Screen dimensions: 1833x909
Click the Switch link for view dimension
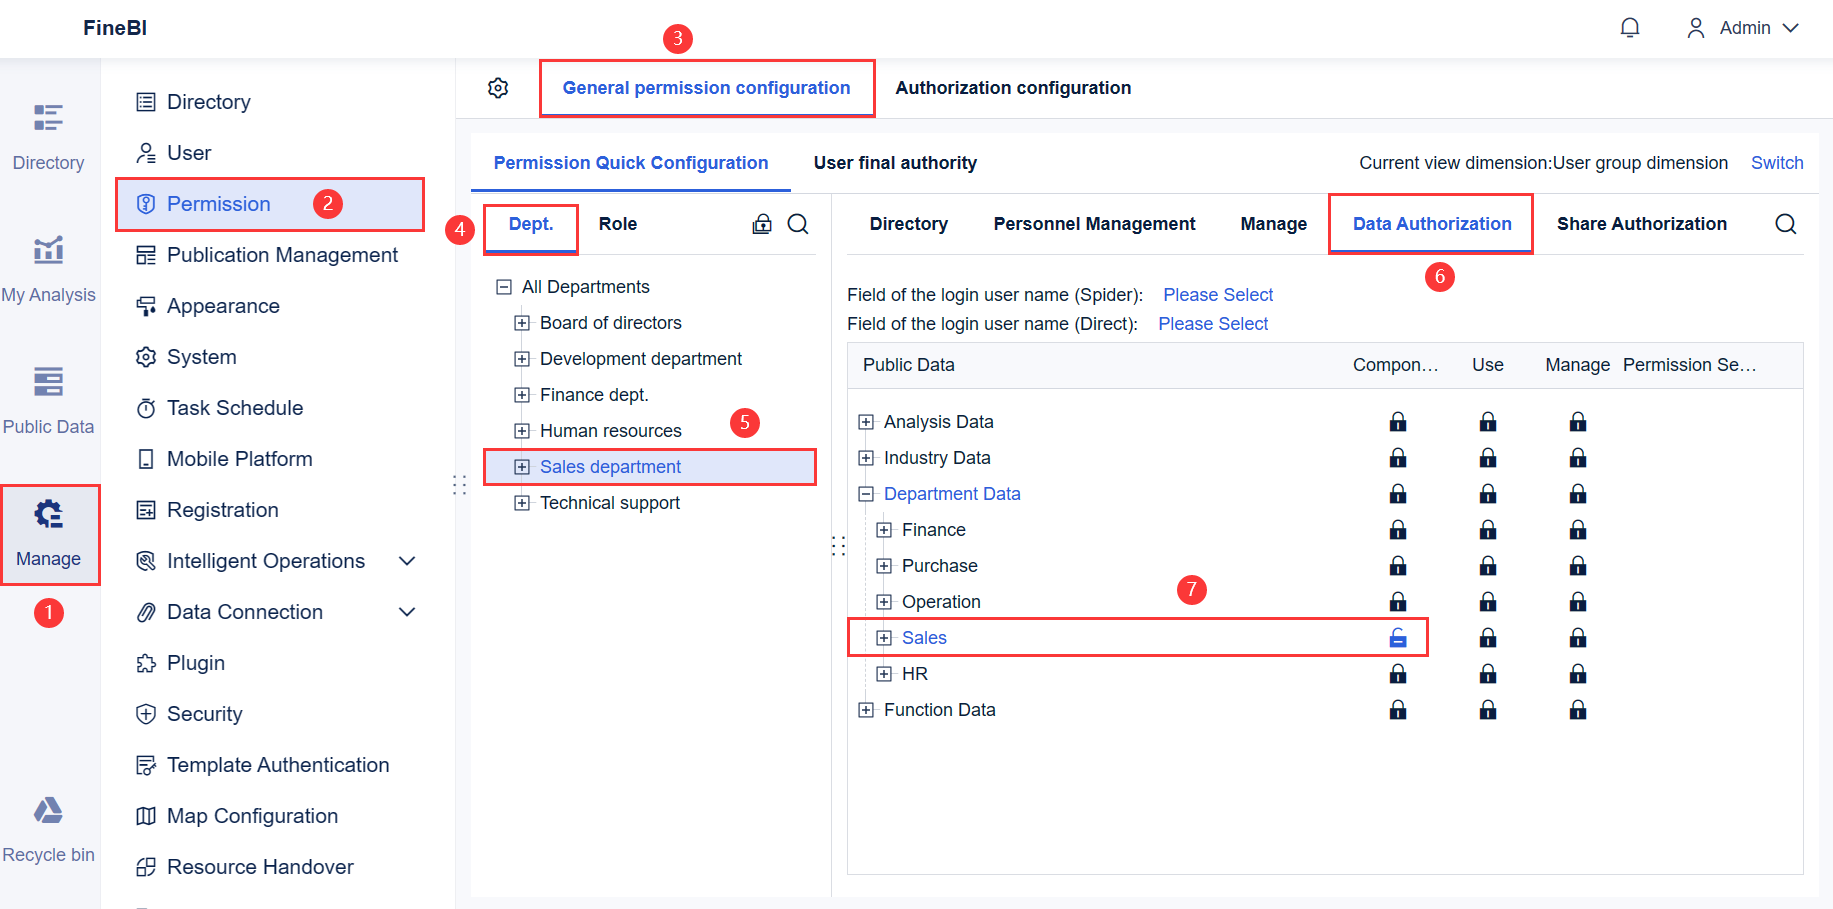1776,162
